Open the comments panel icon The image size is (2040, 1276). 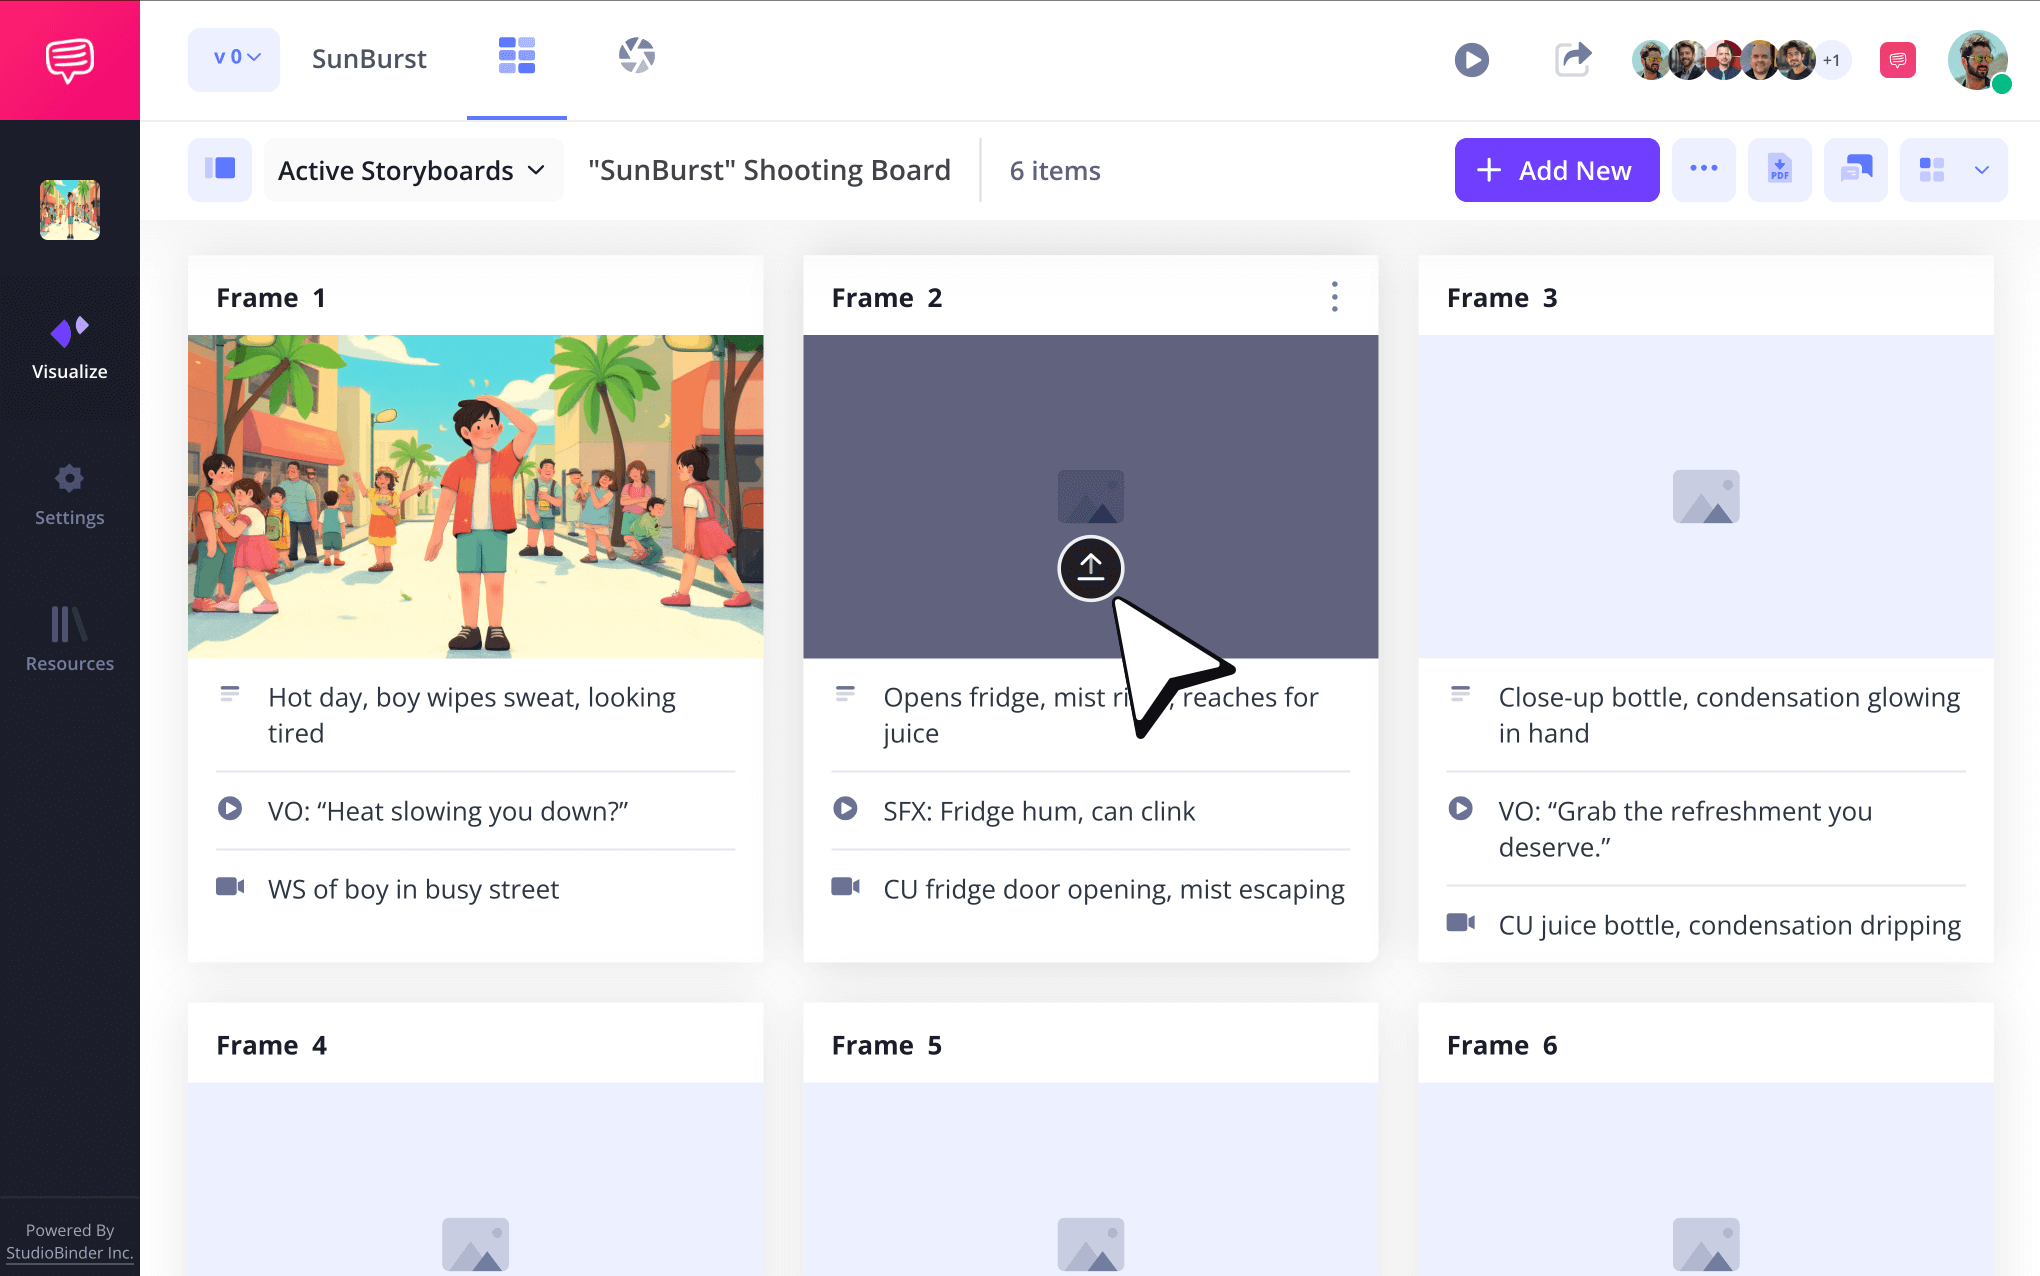(1856, 170)
